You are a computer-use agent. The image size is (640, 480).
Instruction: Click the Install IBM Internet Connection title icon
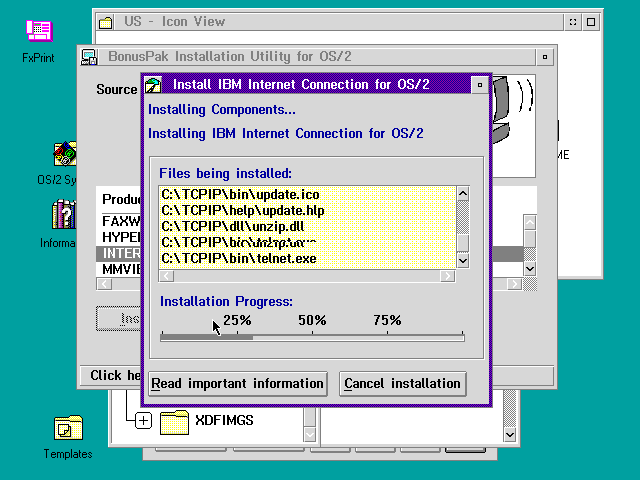pyautogui.click(x=153, y=85)
